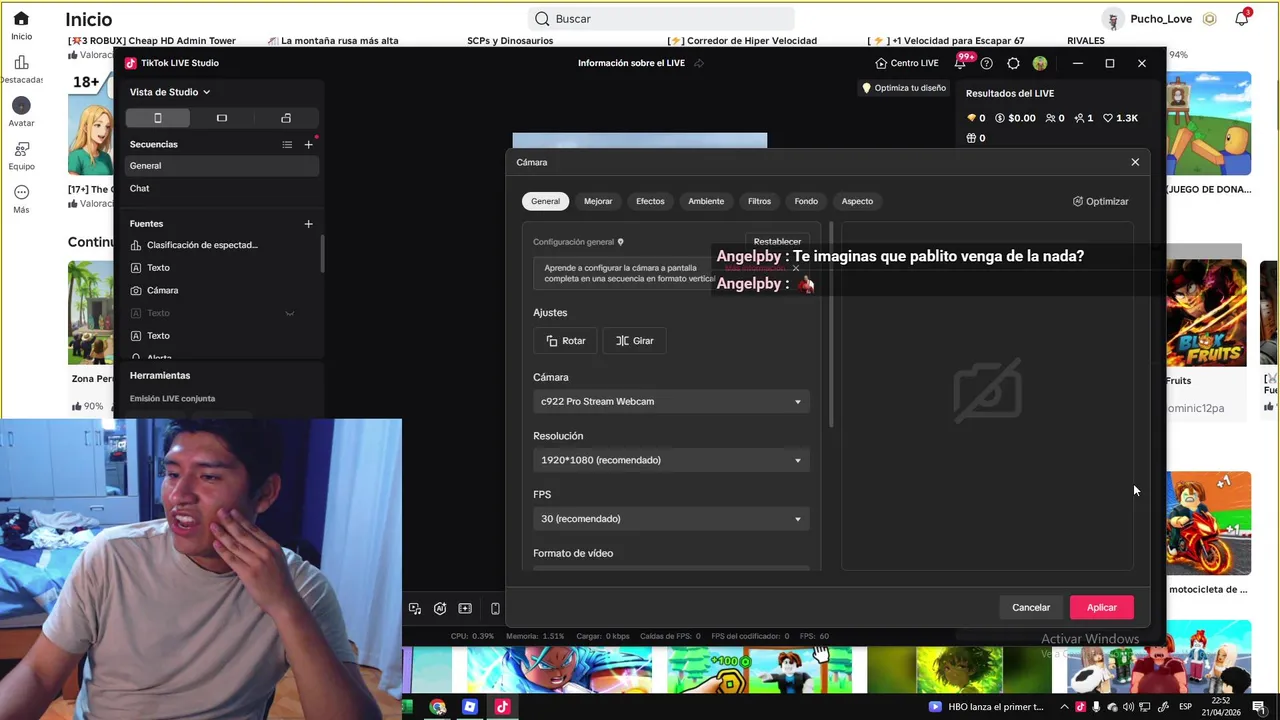Share the LIVE info with arrow icon
This screenshot has height=720, width=1280.
click(699, 63)
